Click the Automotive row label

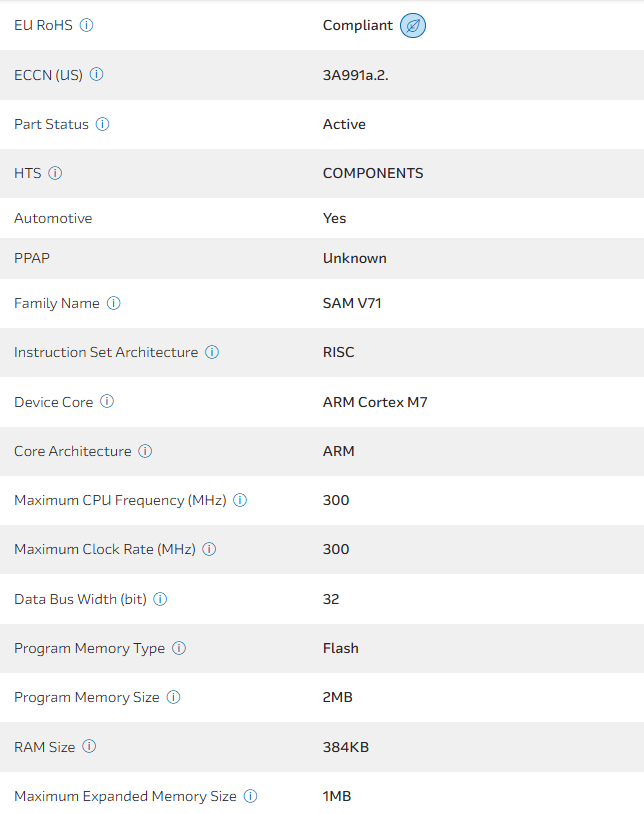[53, 218]
